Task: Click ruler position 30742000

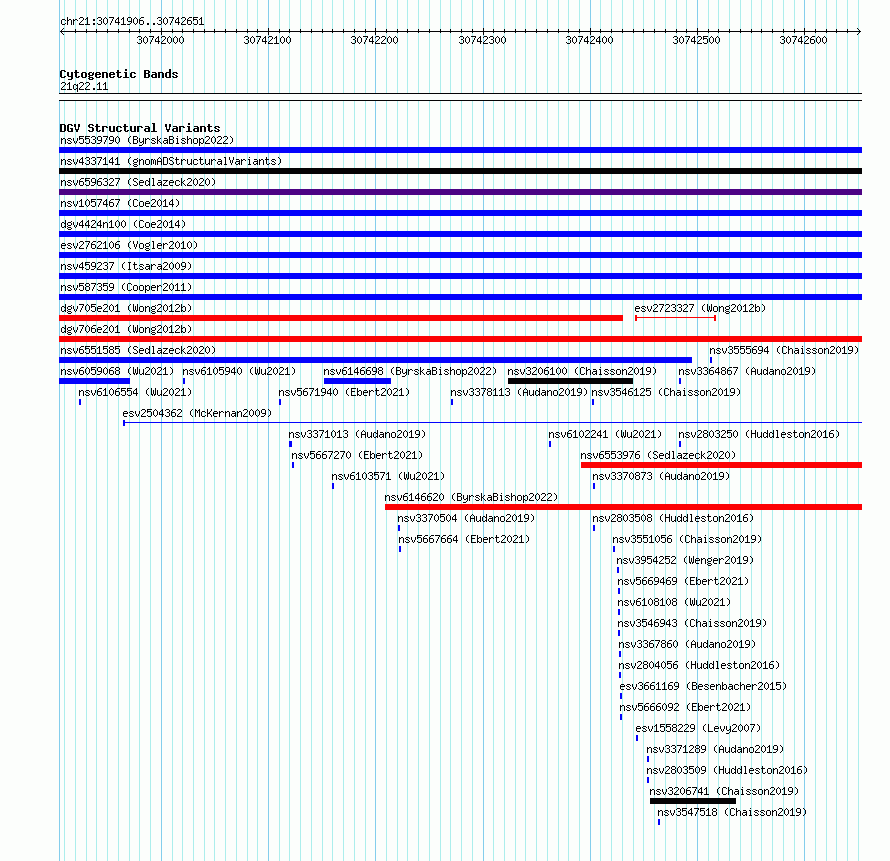Action: [161, 40]
